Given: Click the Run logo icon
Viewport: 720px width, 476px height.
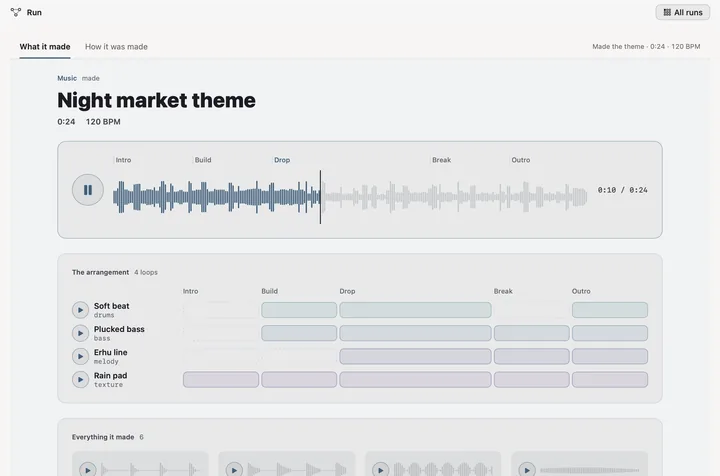Looking at the screenshot, I should pos(16,12).
